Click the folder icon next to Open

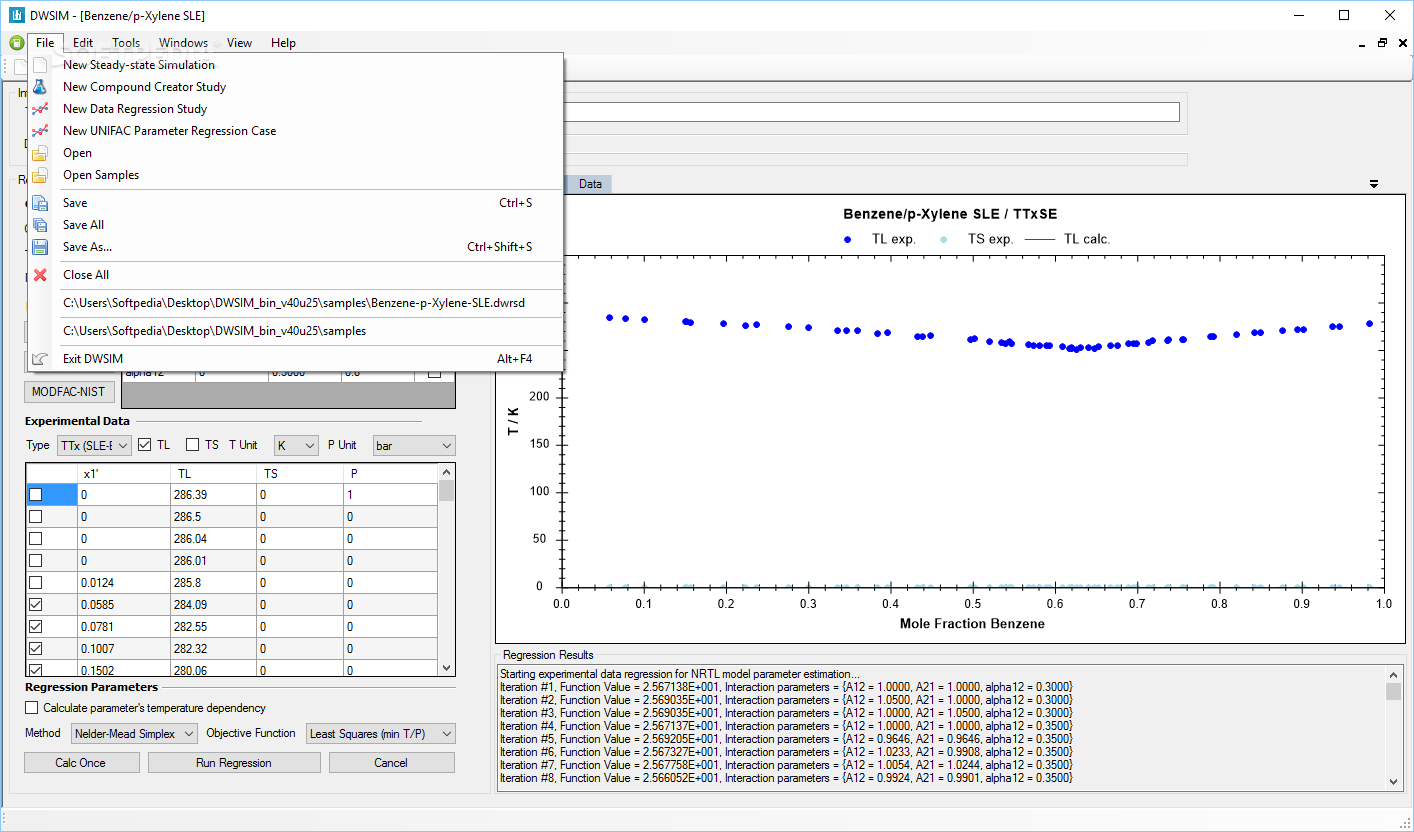point(40,153)
